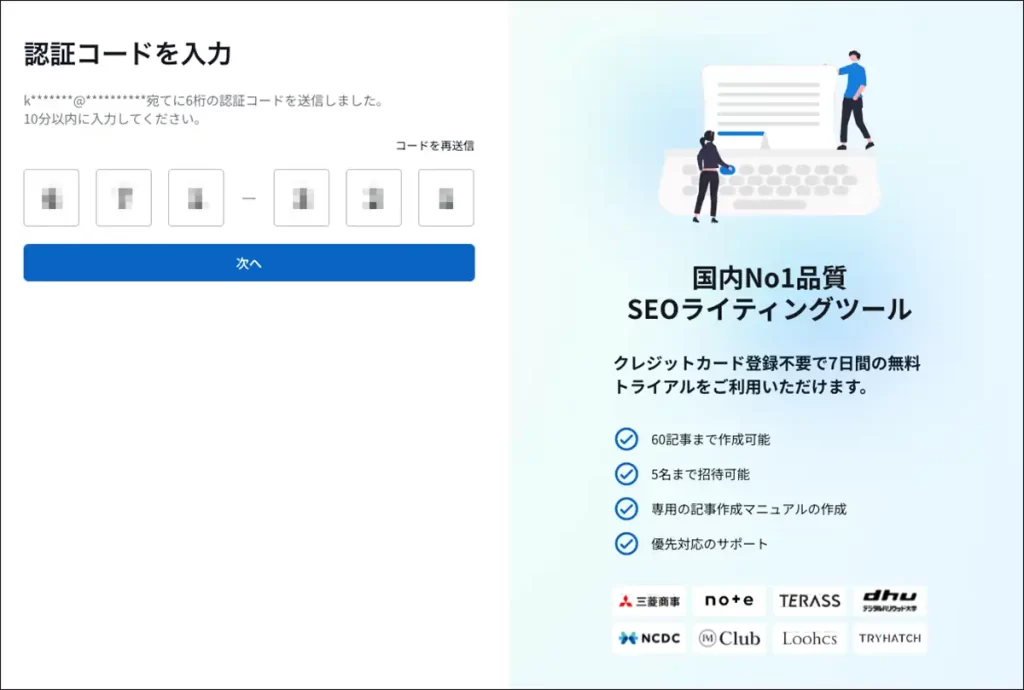Click the first verification code digit box
Viewport: 1024px width, 690px height.
pyautogui.click(x=51, y=198)
